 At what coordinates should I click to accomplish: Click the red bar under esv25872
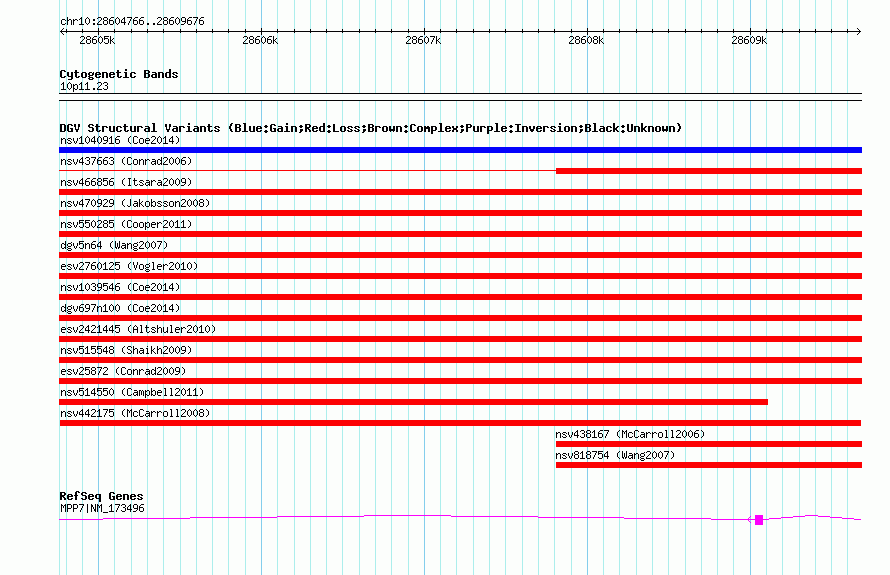pos(460,381)
